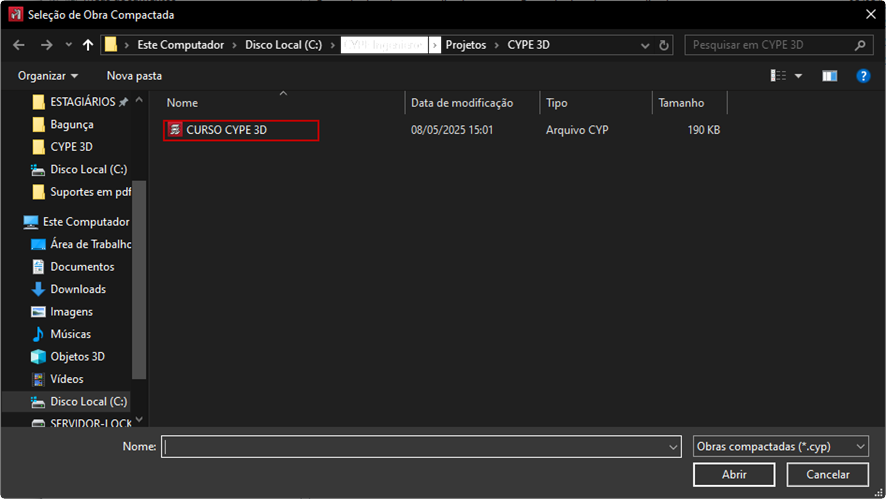
Task: Expand the chevron after Este Computador in path
Action: [234, 45]
